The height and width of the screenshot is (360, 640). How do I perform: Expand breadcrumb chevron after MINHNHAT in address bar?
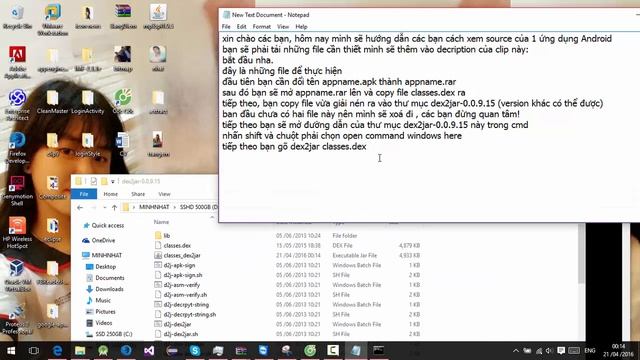coord(174,207)
